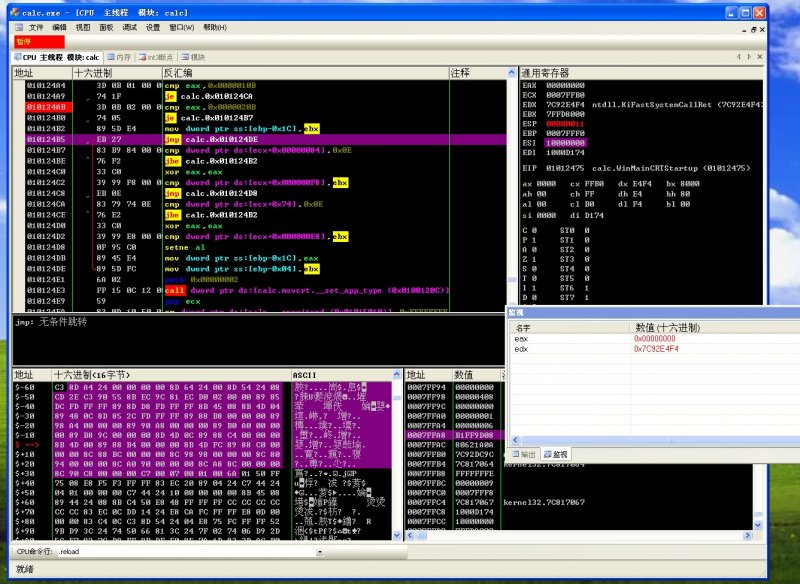Click the hex dump pane scroll-up arrow

tap(397, 374)
